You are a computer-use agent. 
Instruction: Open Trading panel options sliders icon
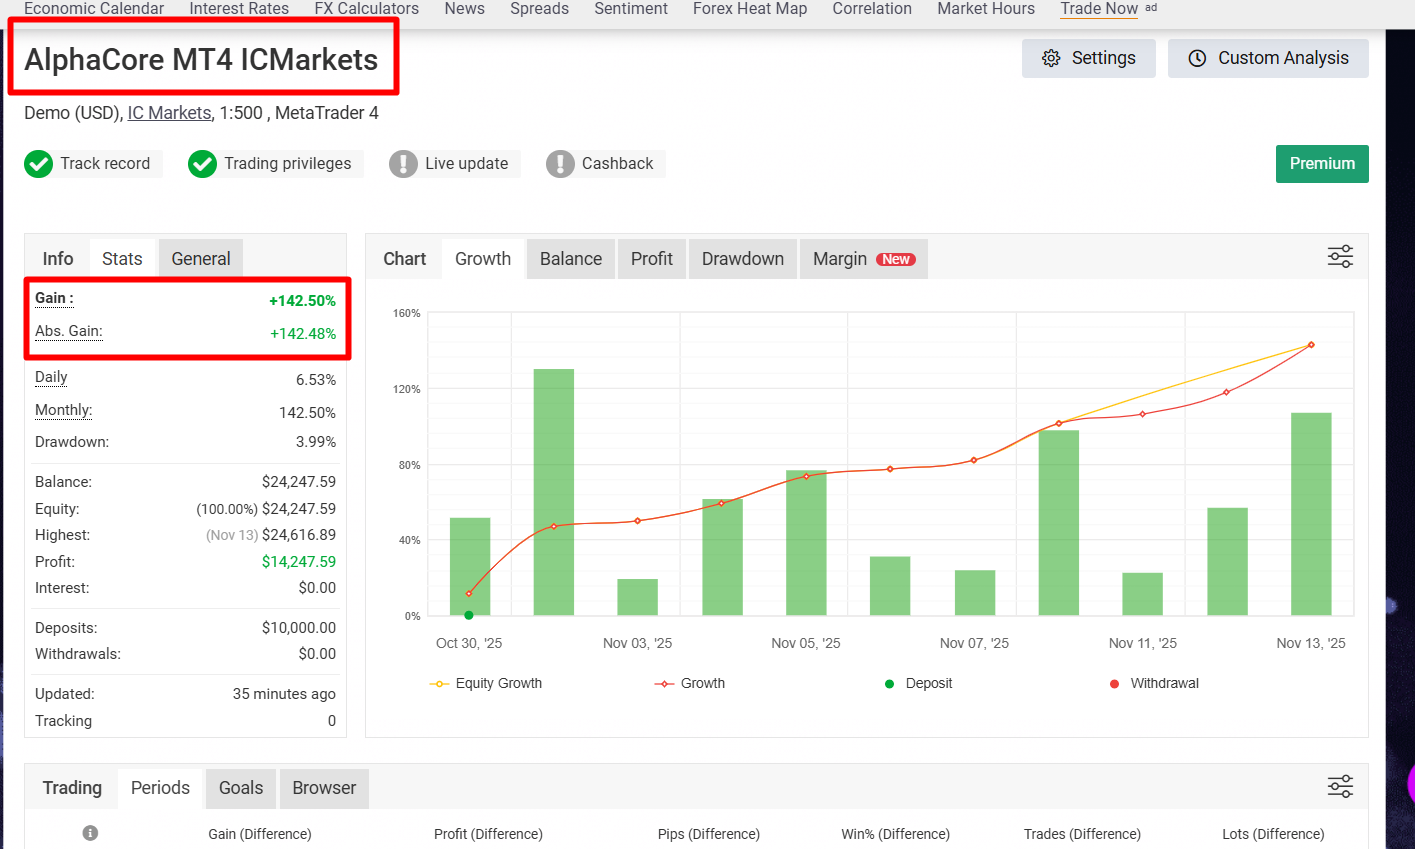pos(1340,786)
